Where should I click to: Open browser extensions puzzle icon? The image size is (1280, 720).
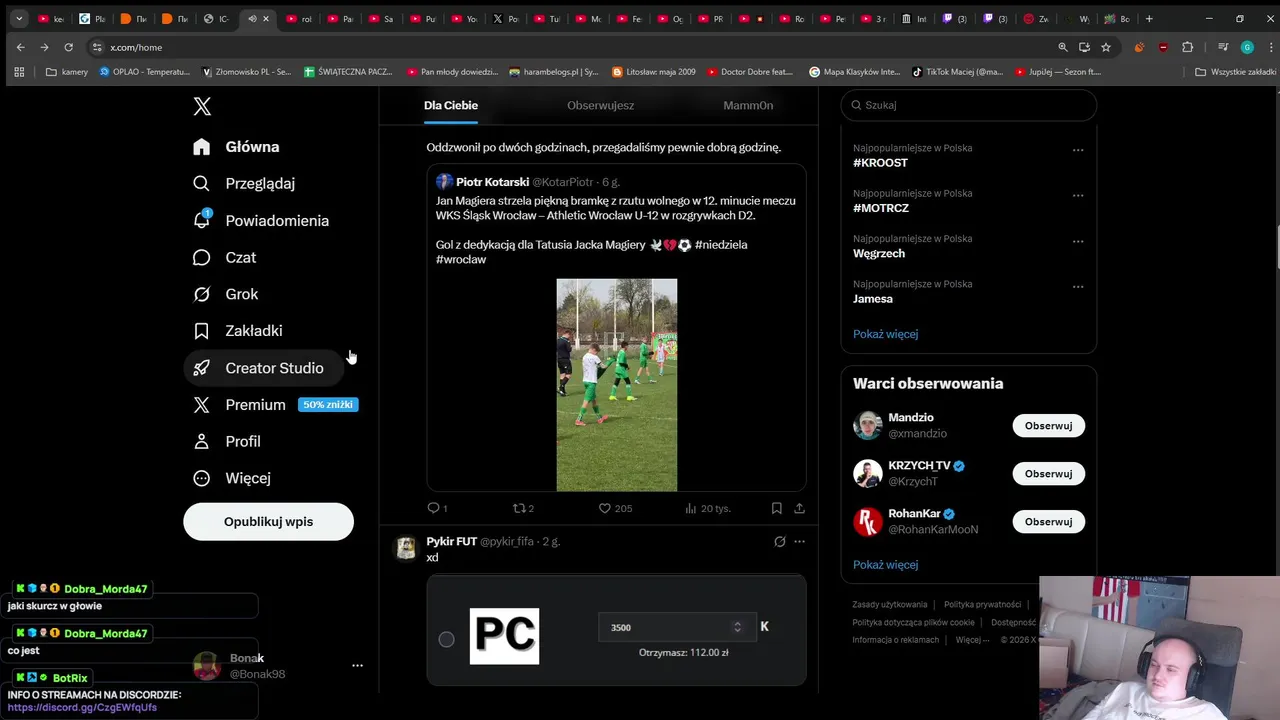[1187, 47]
